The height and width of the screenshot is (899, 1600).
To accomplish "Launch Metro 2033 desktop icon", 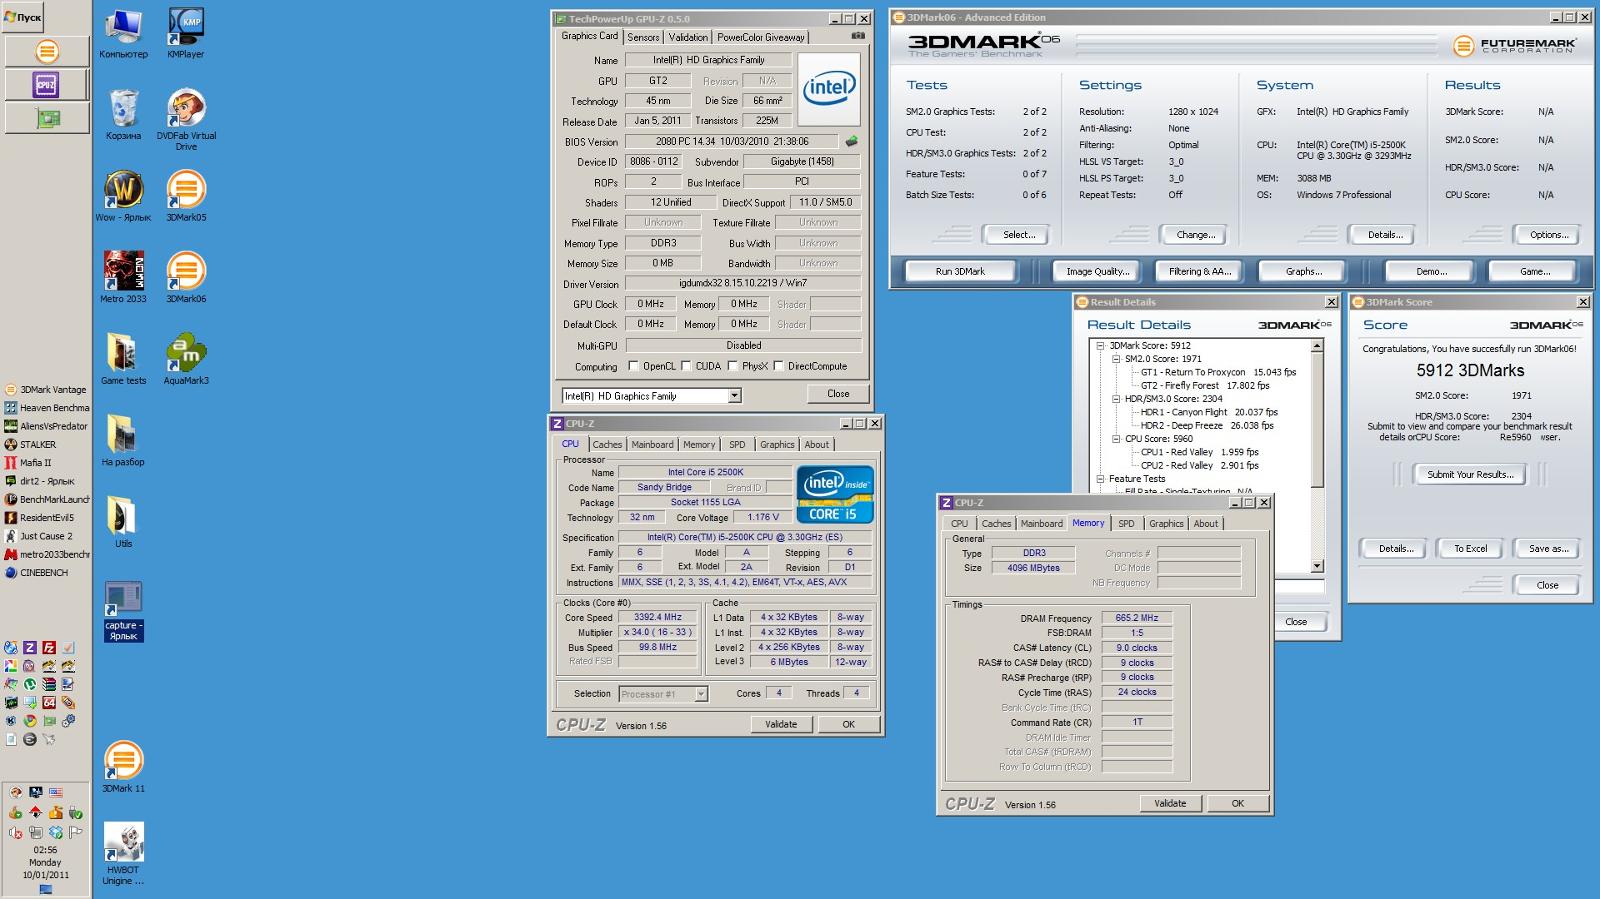I will [123, 278].
